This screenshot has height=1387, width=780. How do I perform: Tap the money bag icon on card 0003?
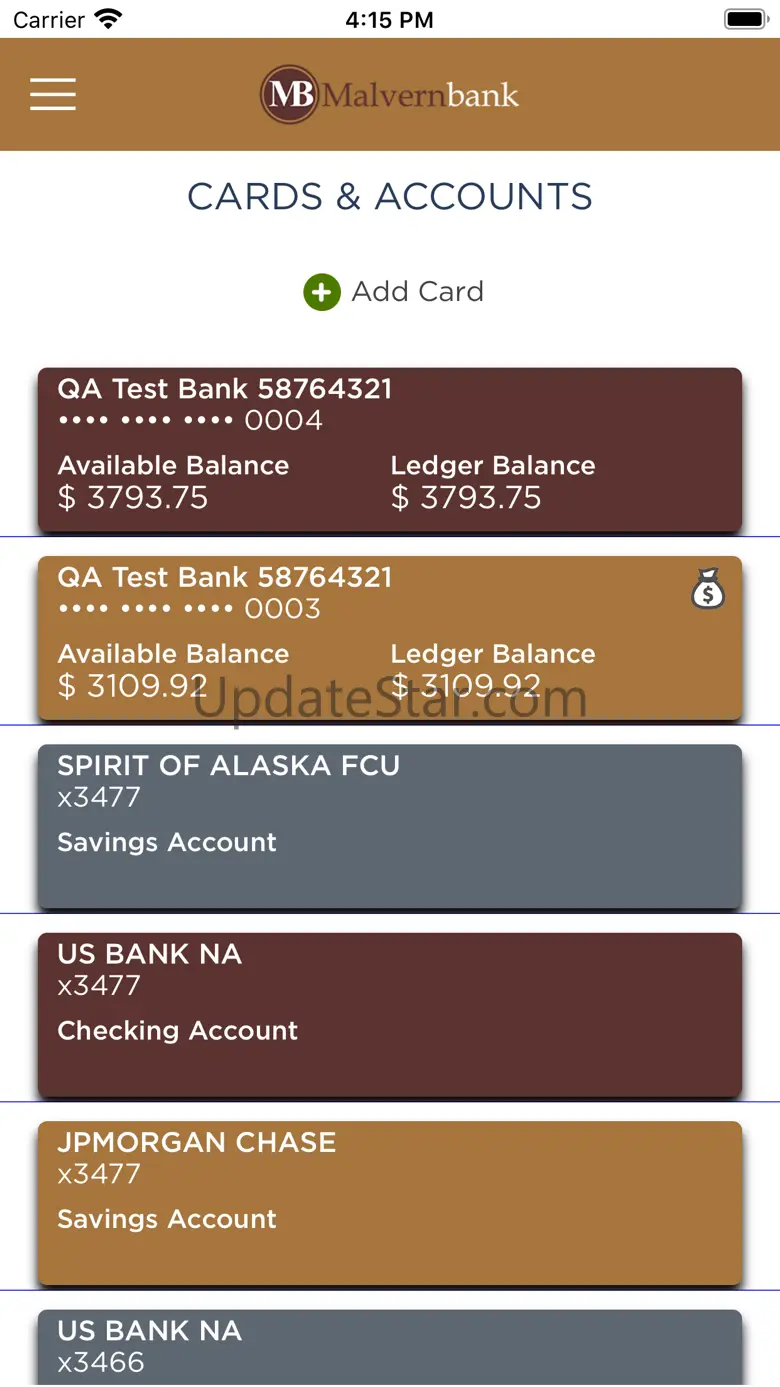(x=707, y=588)
